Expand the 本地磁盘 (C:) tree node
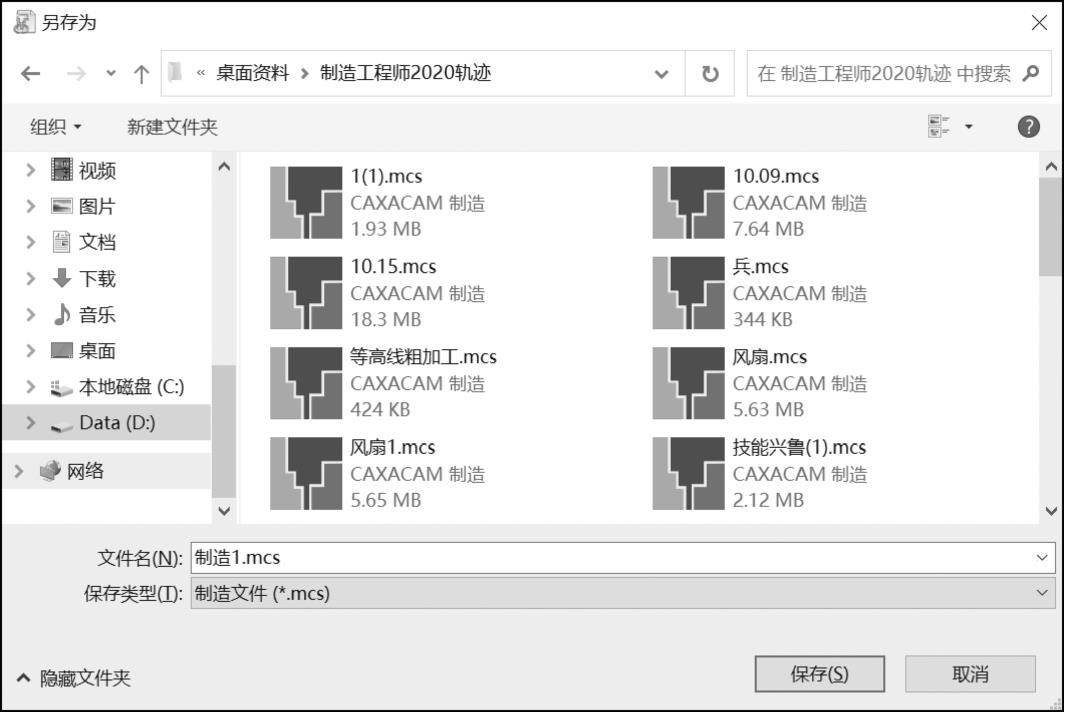Image resolution: width=1065 pixels, height=713 pixels. tap(31, 387)
